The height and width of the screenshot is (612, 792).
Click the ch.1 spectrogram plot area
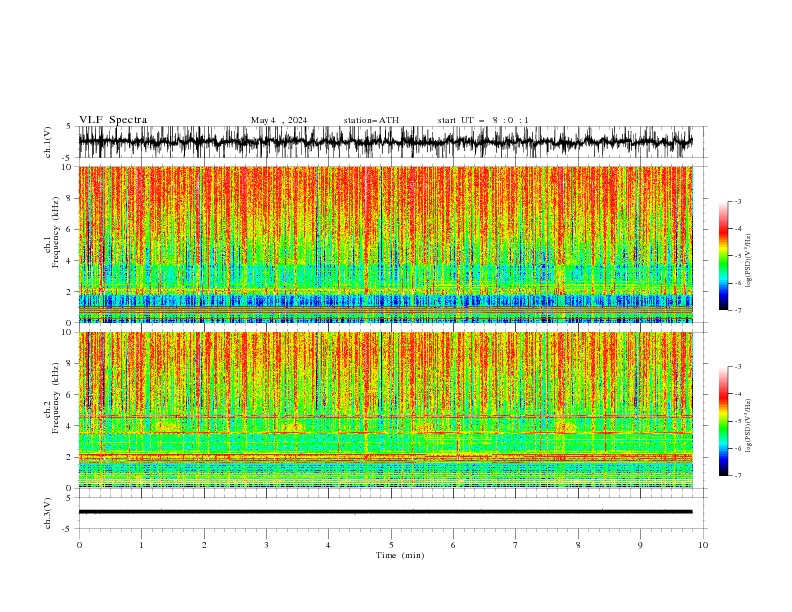pyautogui.click(x=385, y=244)
